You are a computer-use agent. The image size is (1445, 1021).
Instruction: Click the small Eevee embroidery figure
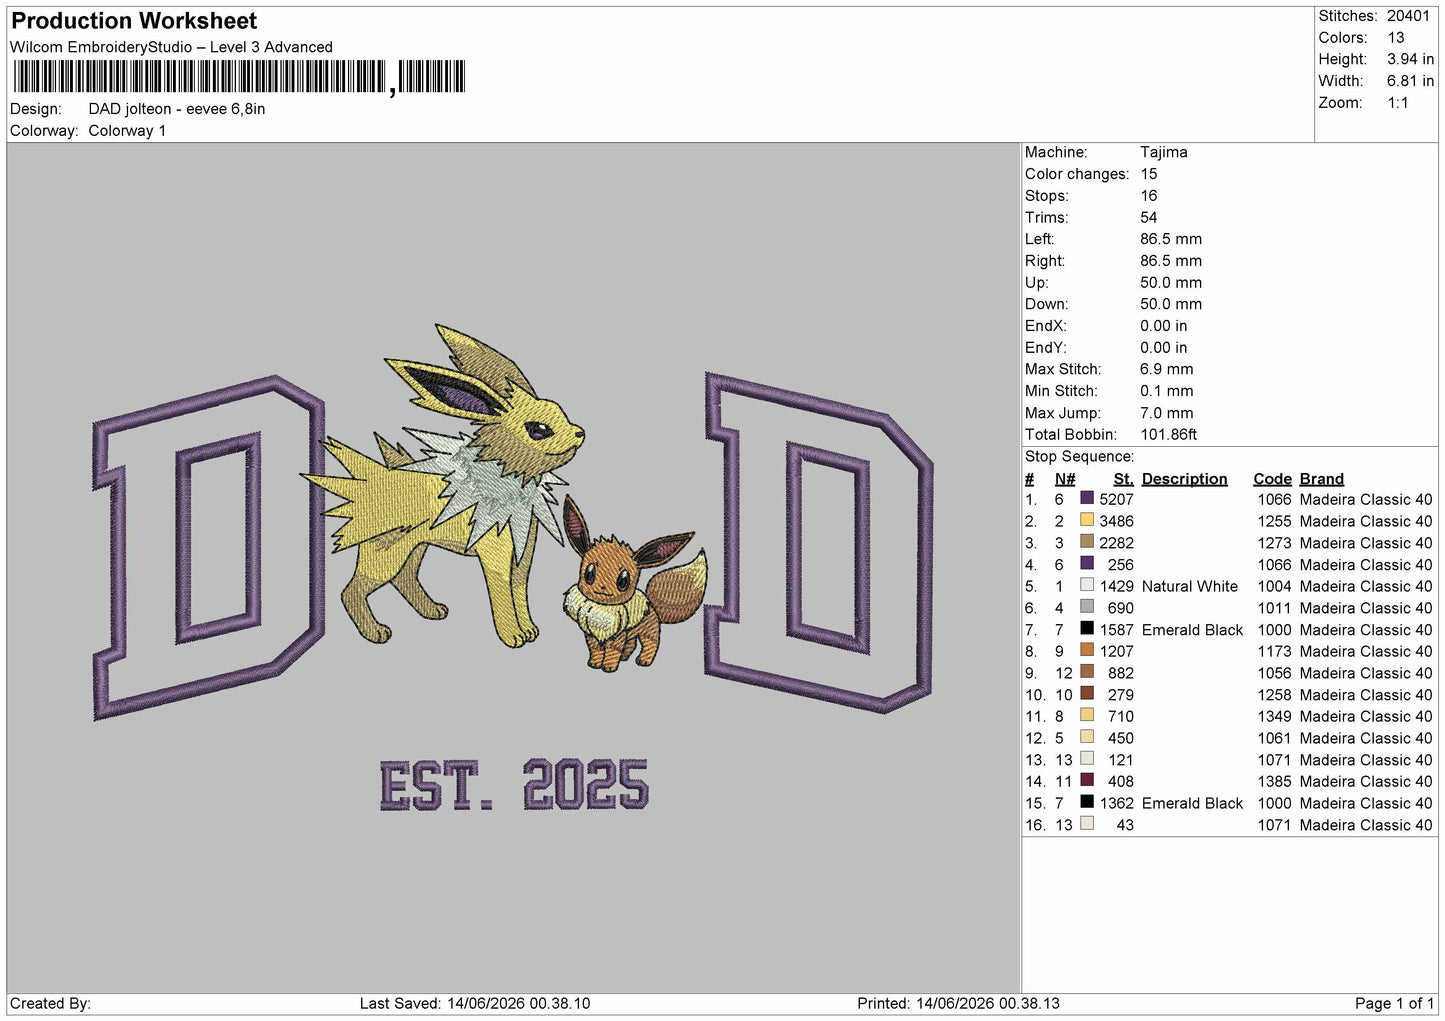pyautogui.click(x=633, y=582)
